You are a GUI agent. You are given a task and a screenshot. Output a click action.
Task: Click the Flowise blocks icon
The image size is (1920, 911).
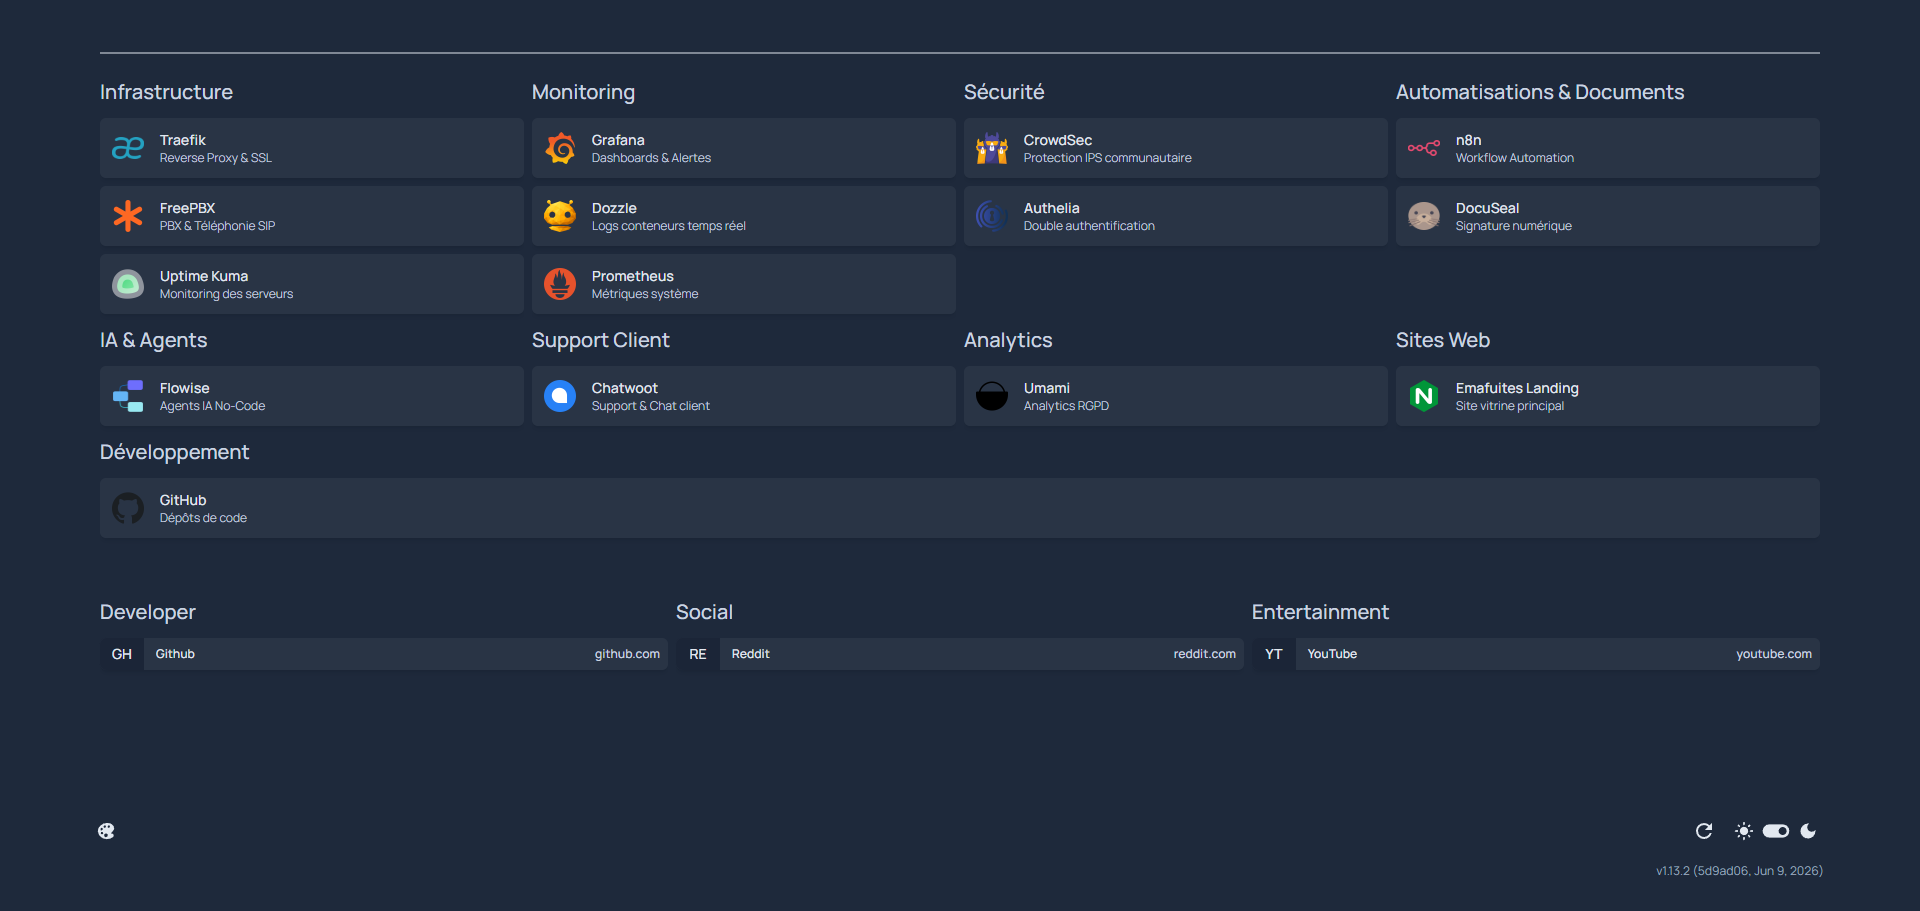coord(128,396)
